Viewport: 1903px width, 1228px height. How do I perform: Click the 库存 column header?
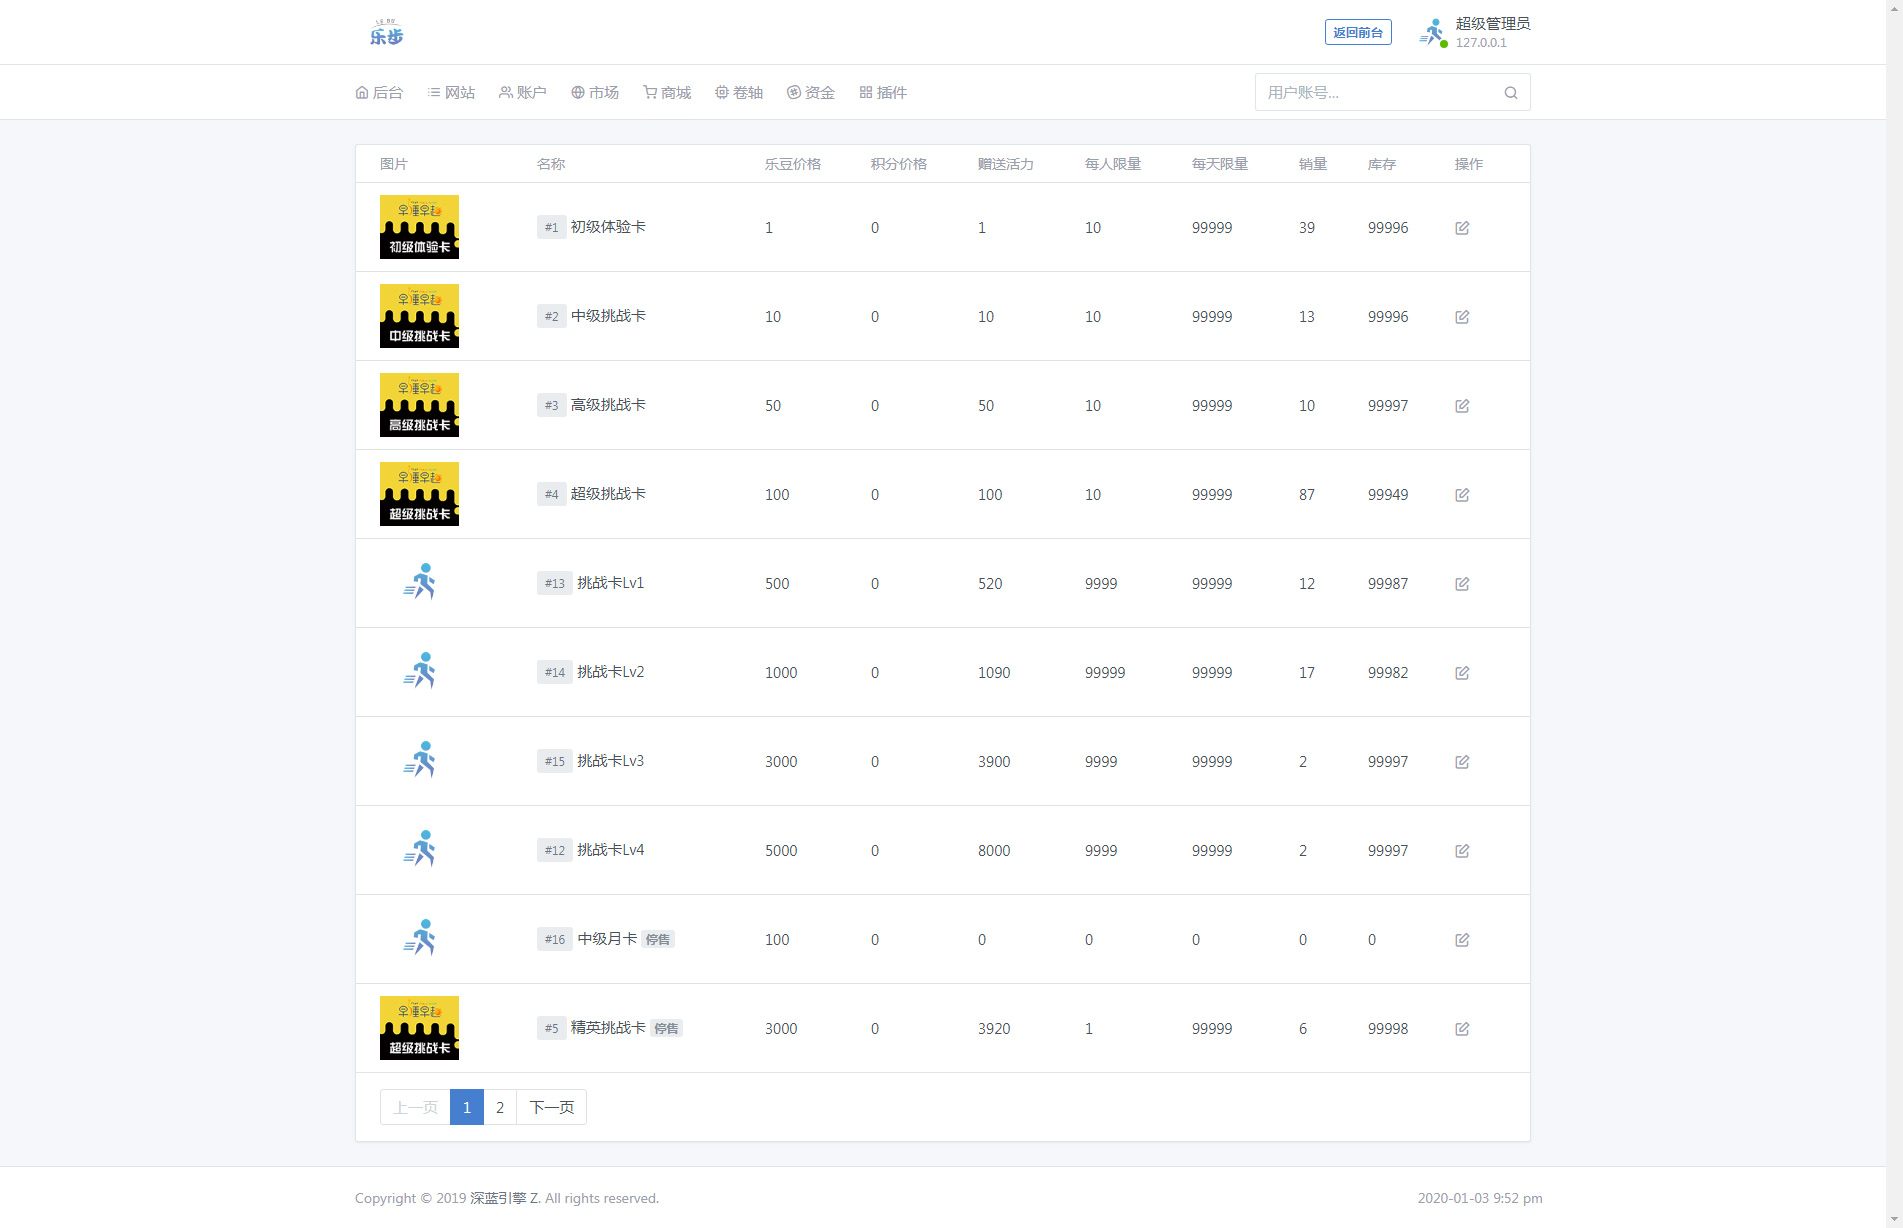click(1382, 164)
